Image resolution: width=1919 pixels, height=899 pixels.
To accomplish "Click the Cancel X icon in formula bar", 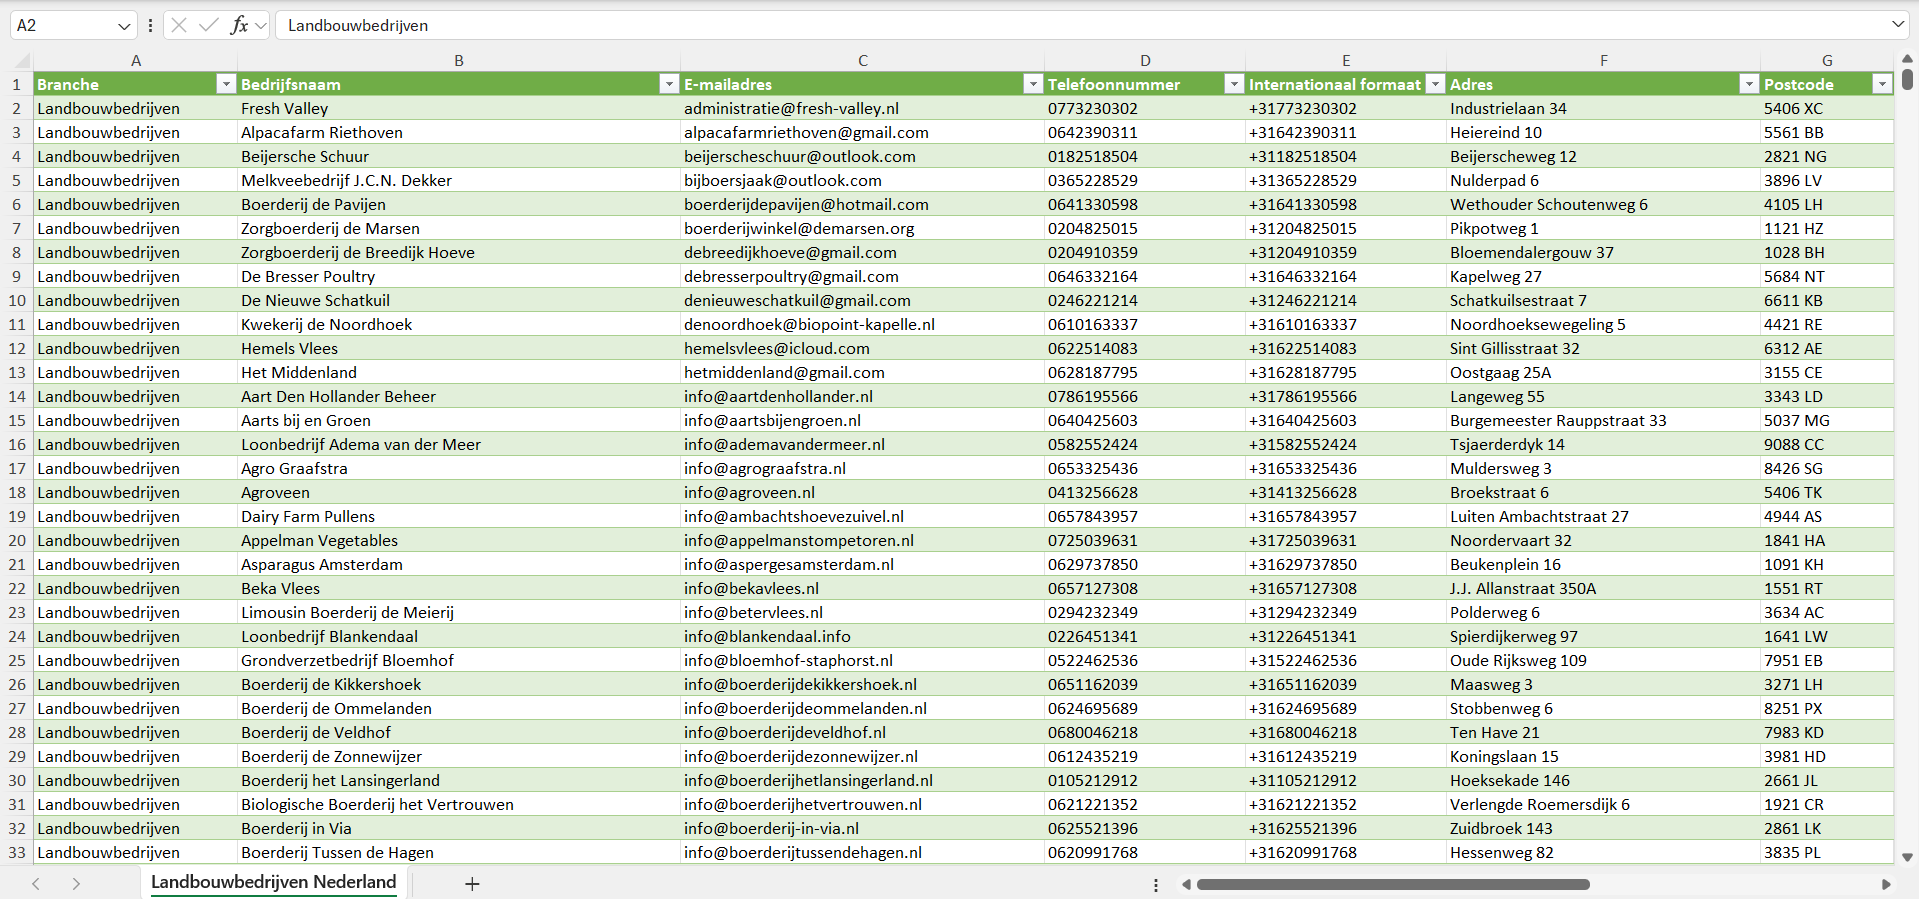I will click(x=179, y=25).
